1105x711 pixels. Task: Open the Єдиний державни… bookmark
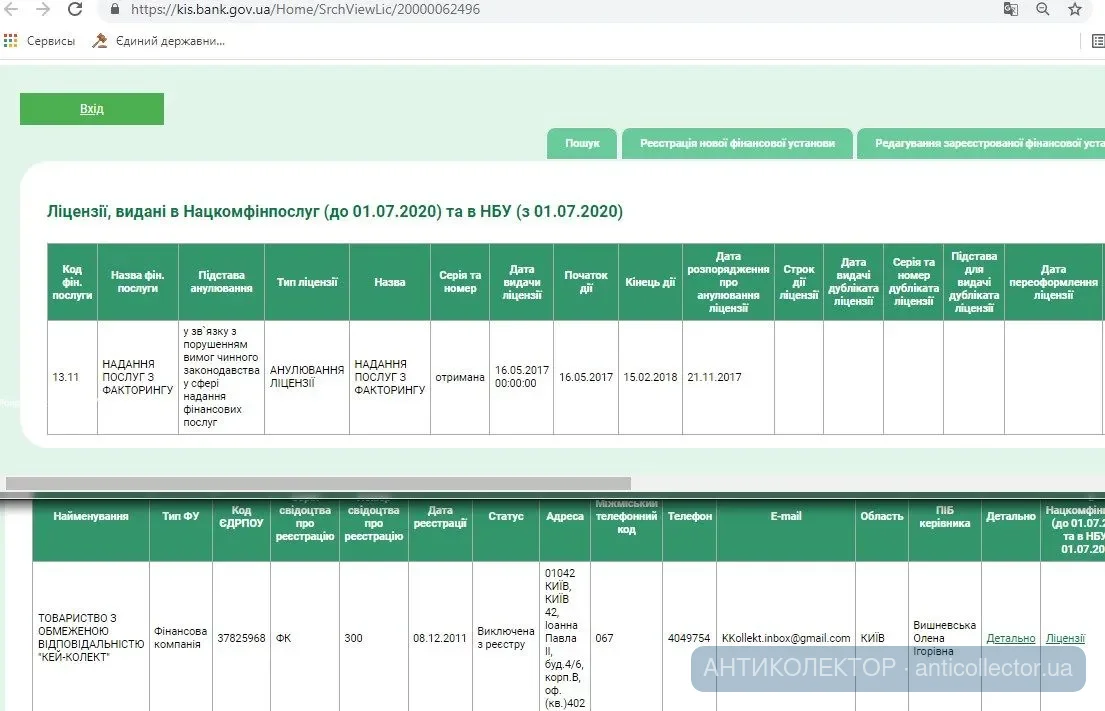click(x=158, y=41)
